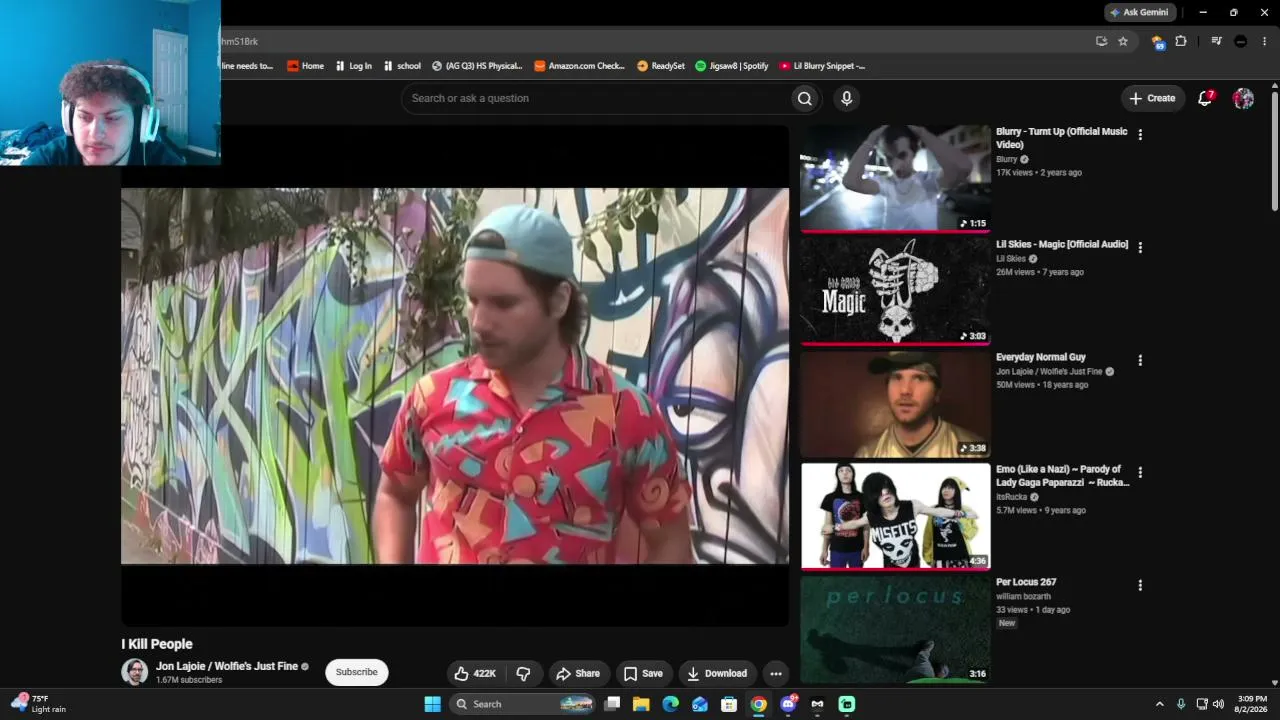
Task: Click Ask Gemini button
Action: (x=1139, y=12)
